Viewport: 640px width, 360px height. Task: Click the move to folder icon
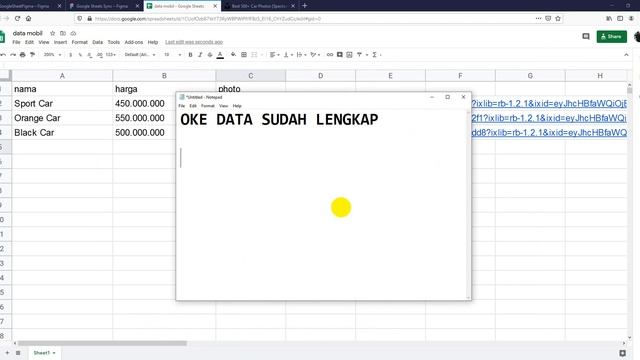coord(62,33)
